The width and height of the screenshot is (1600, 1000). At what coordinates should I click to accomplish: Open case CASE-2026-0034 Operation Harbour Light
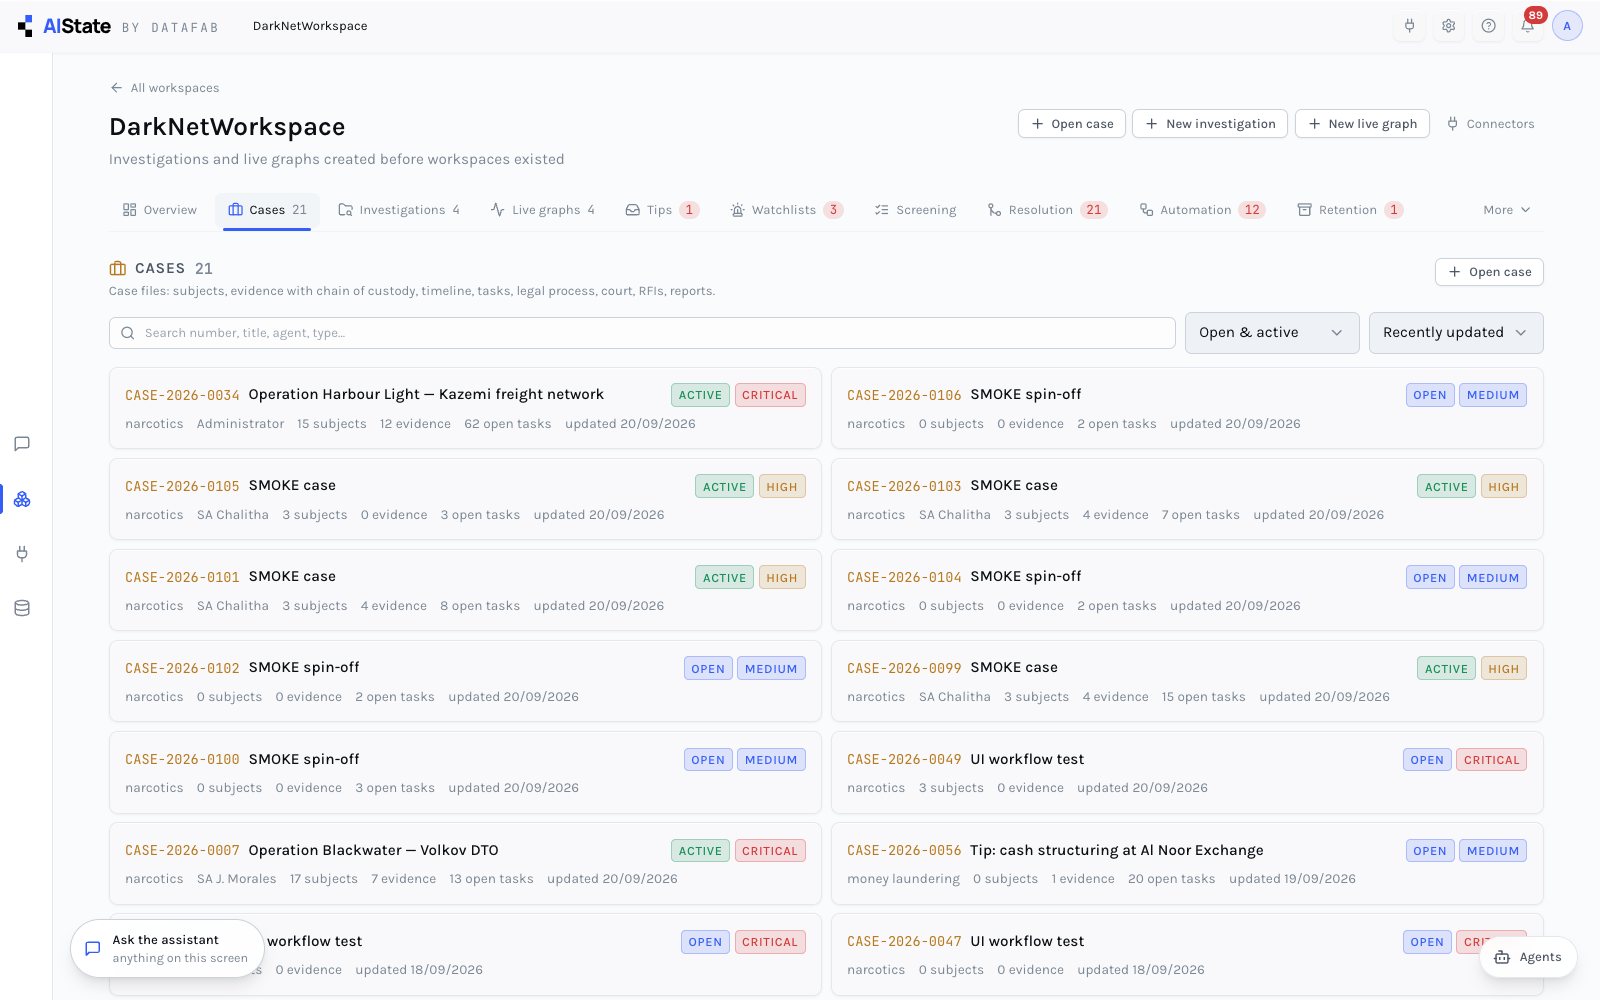pos(465,408)
